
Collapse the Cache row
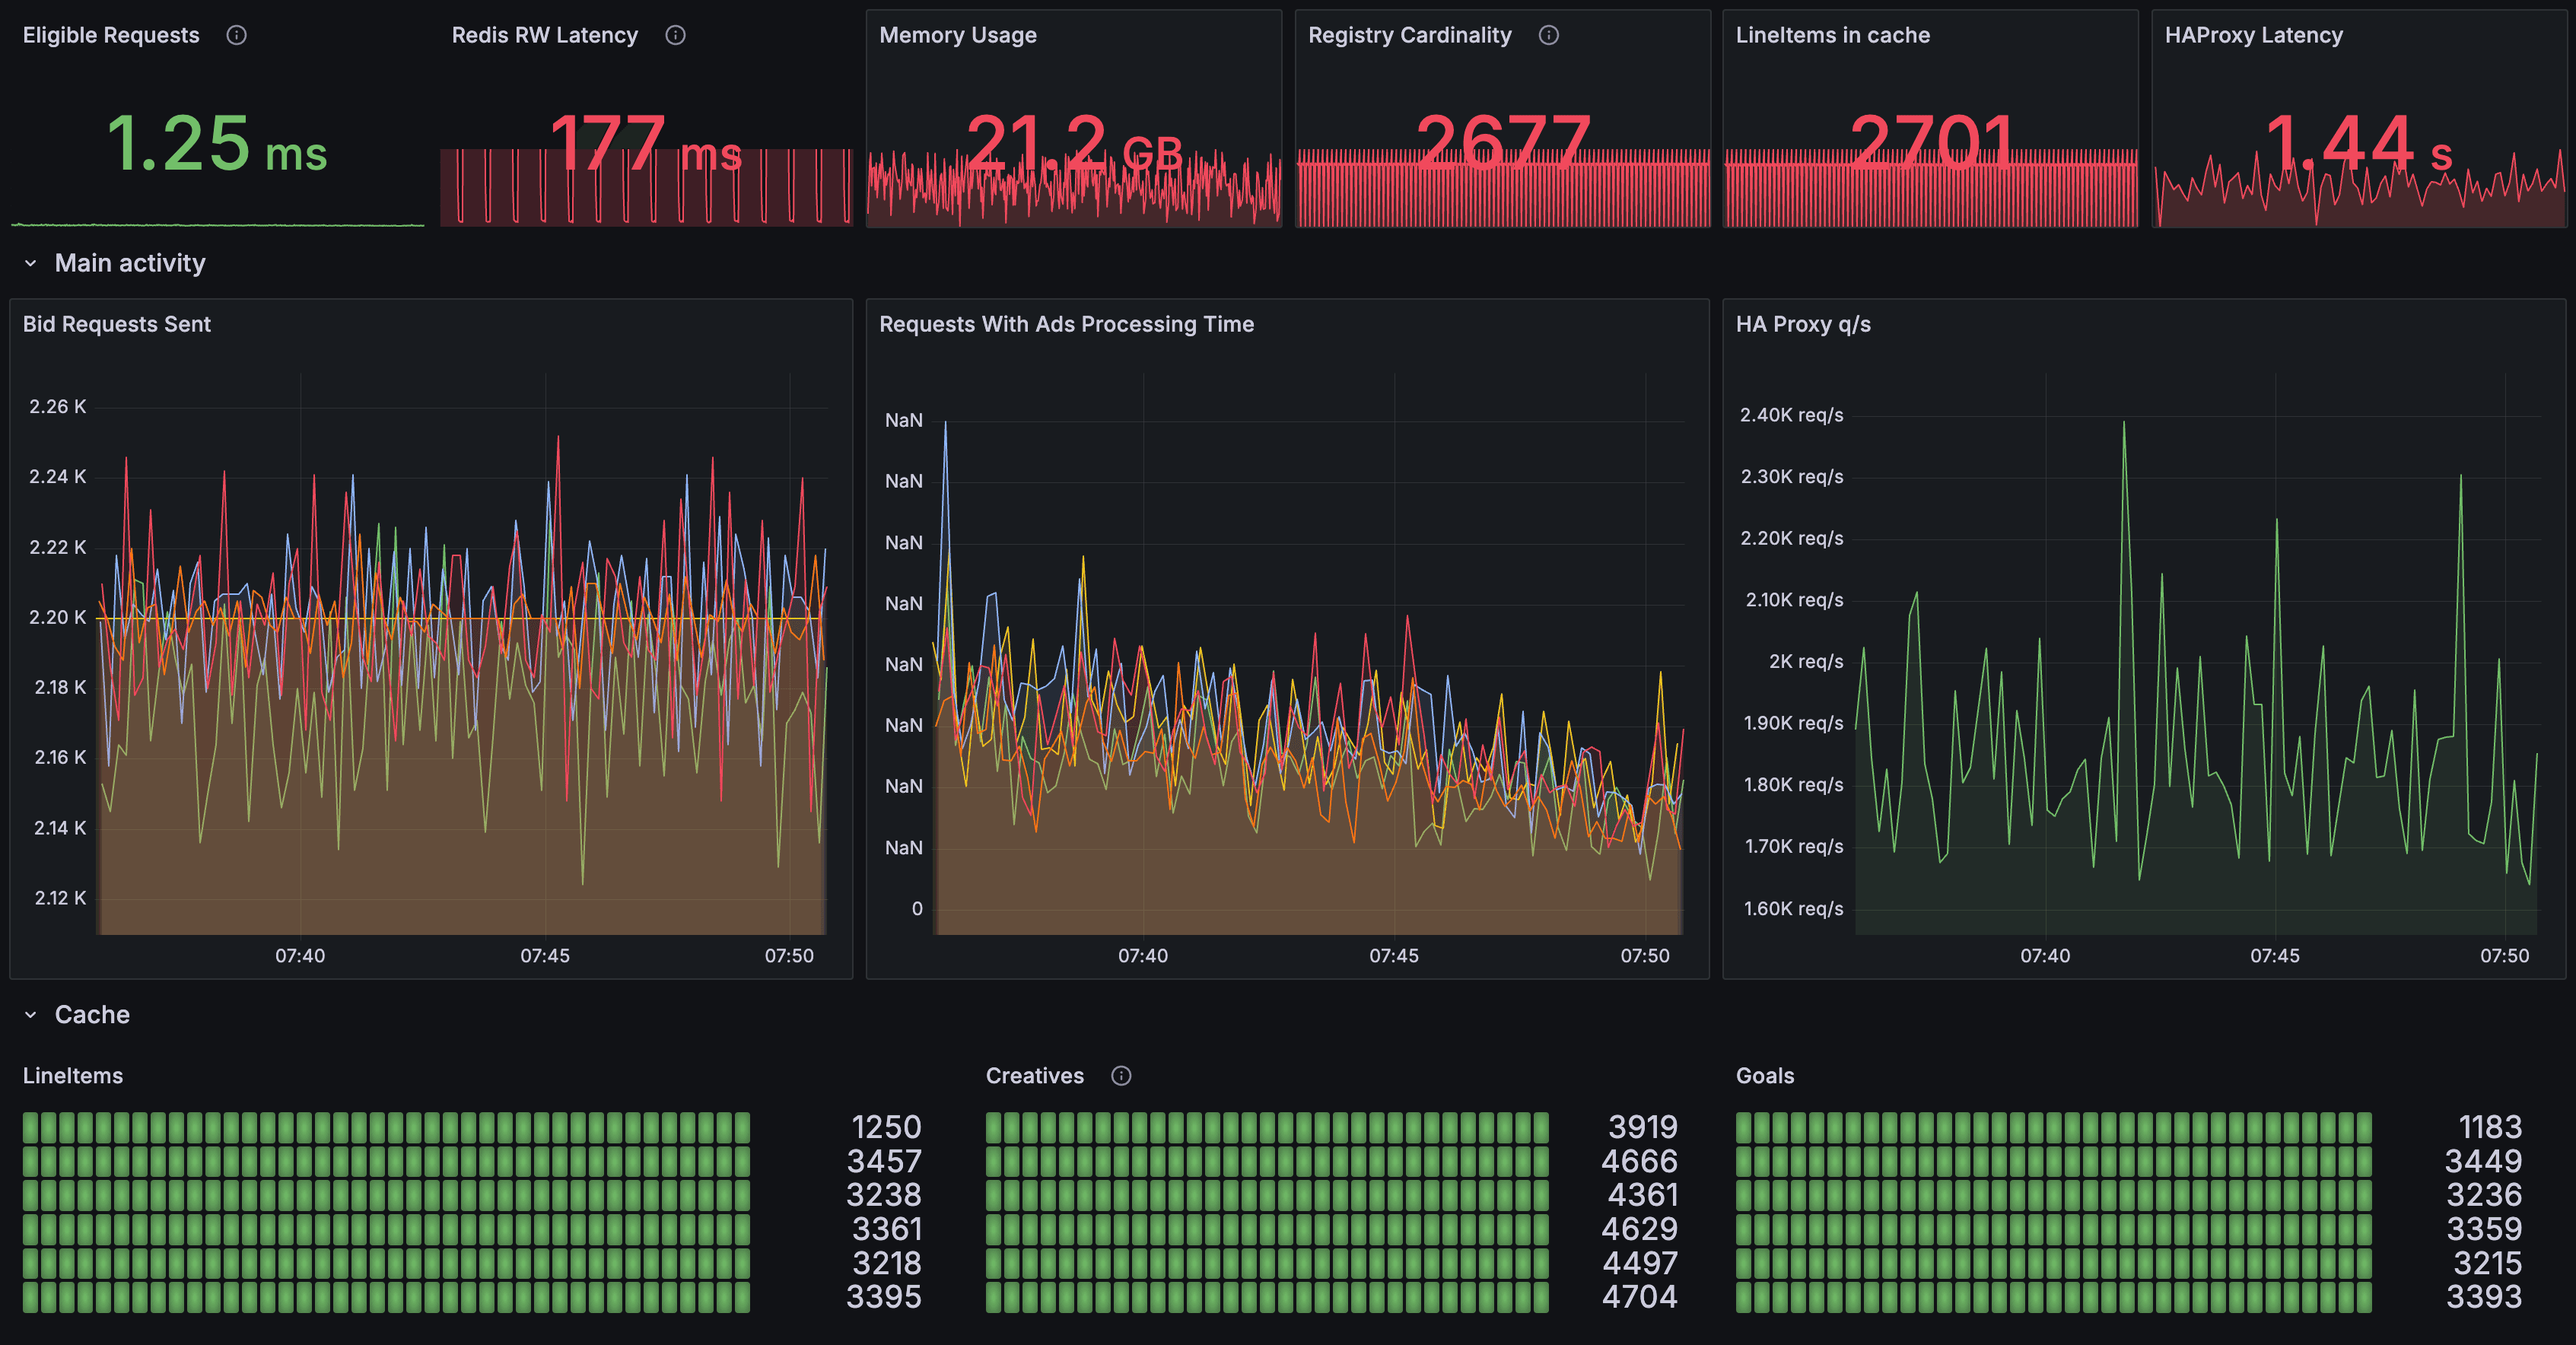(x=31, y=1015)
